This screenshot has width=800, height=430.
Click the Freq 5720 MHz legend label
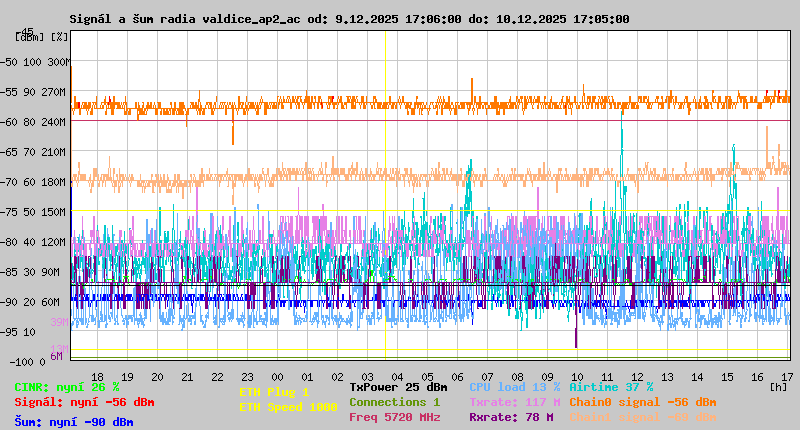pos(394,417)
